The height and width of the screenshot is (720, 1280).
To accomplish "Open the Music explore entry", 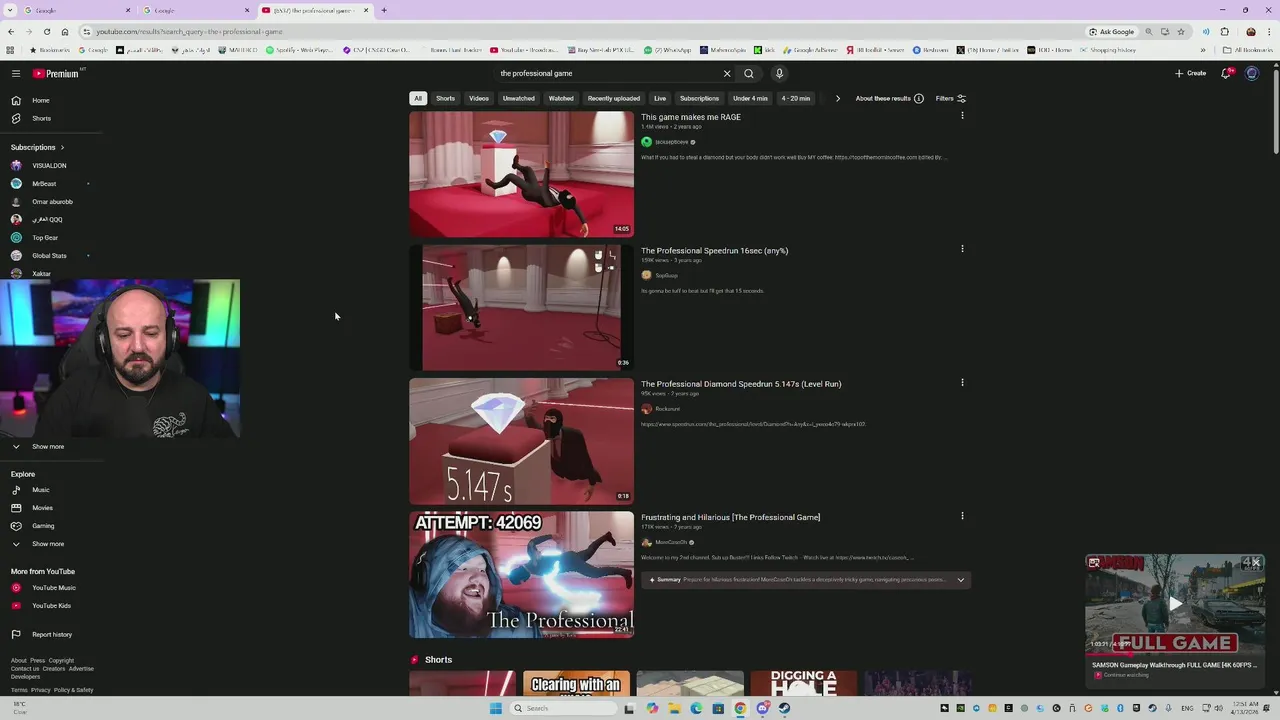I will click(40, 490).
